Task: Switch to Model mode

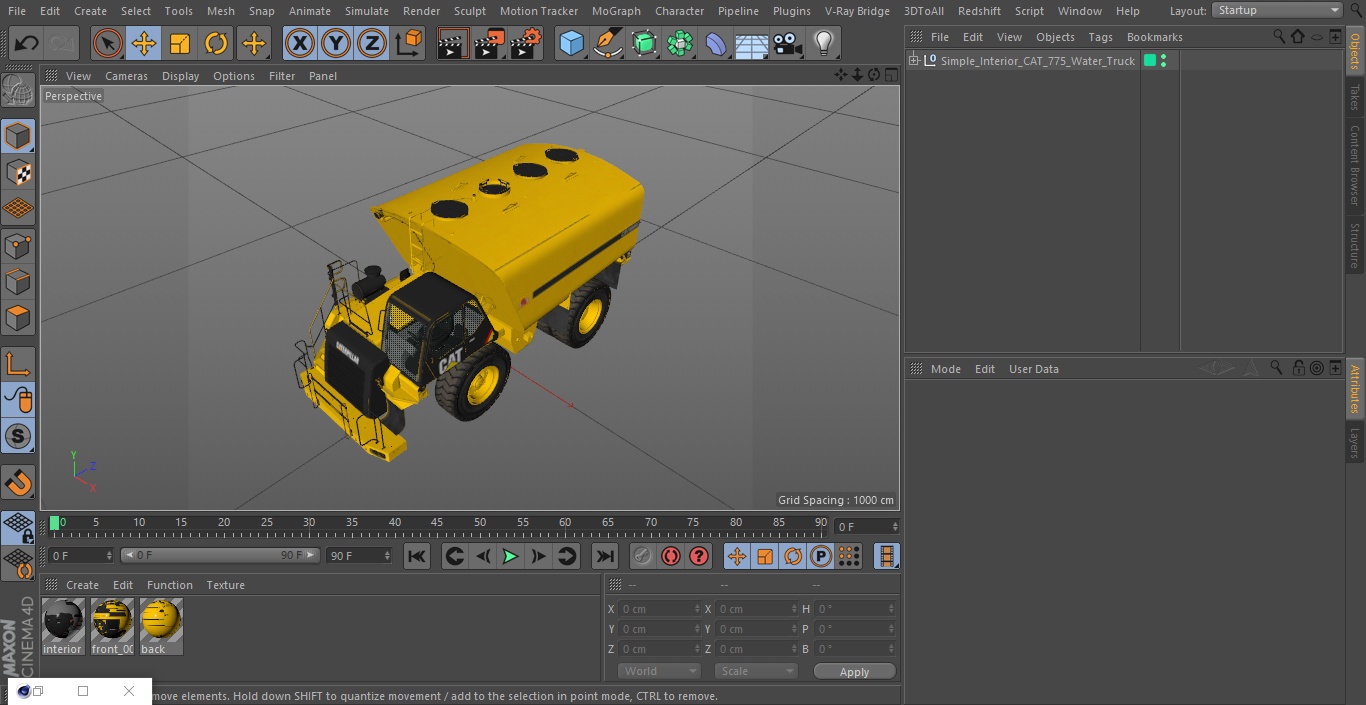Action: tap(18, 136)
